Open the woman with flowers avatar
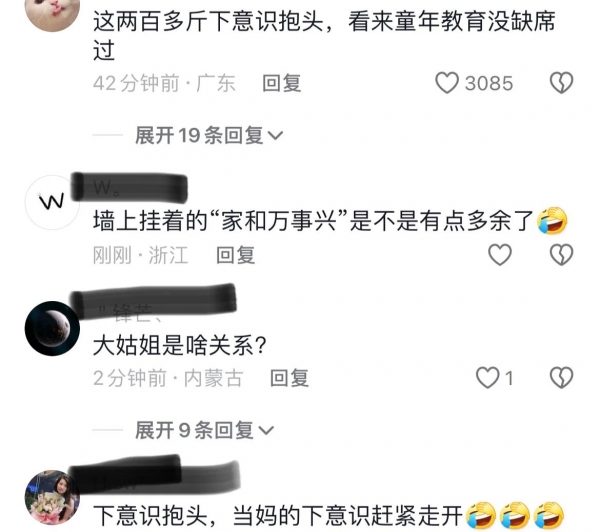The width and height of the screenshot is (600, 532). [52, 497]
